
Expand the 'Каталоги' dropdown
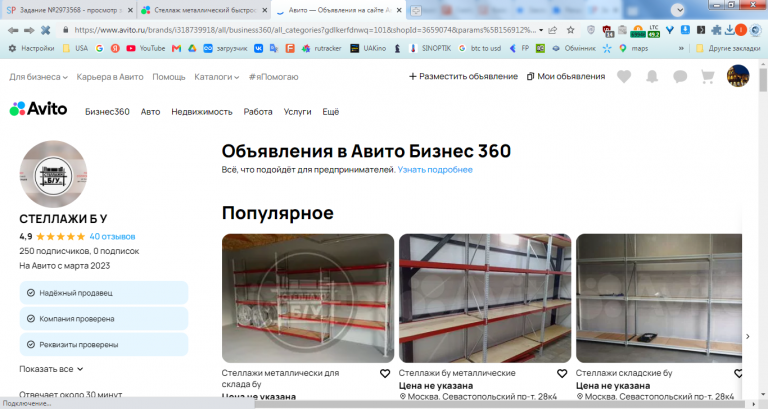click(x=216, y=77)
